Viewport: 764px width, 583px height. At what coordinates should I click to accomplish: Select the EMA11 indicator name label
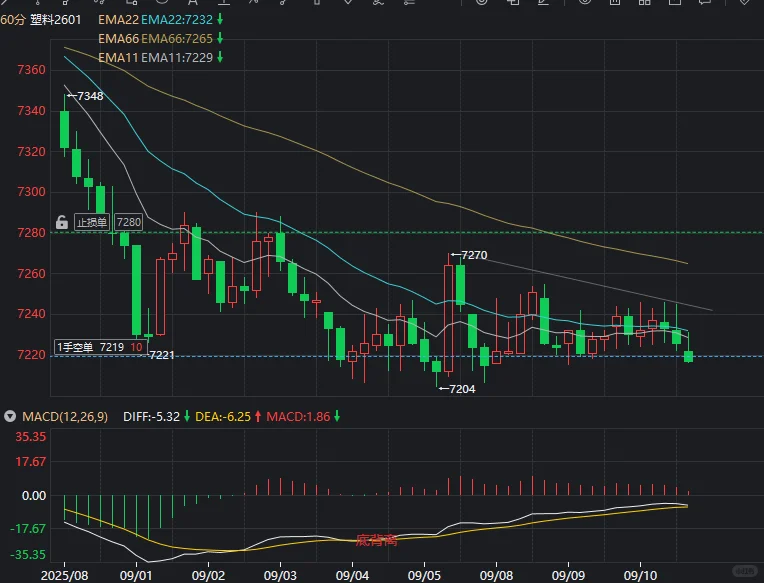tap(118, 57)
